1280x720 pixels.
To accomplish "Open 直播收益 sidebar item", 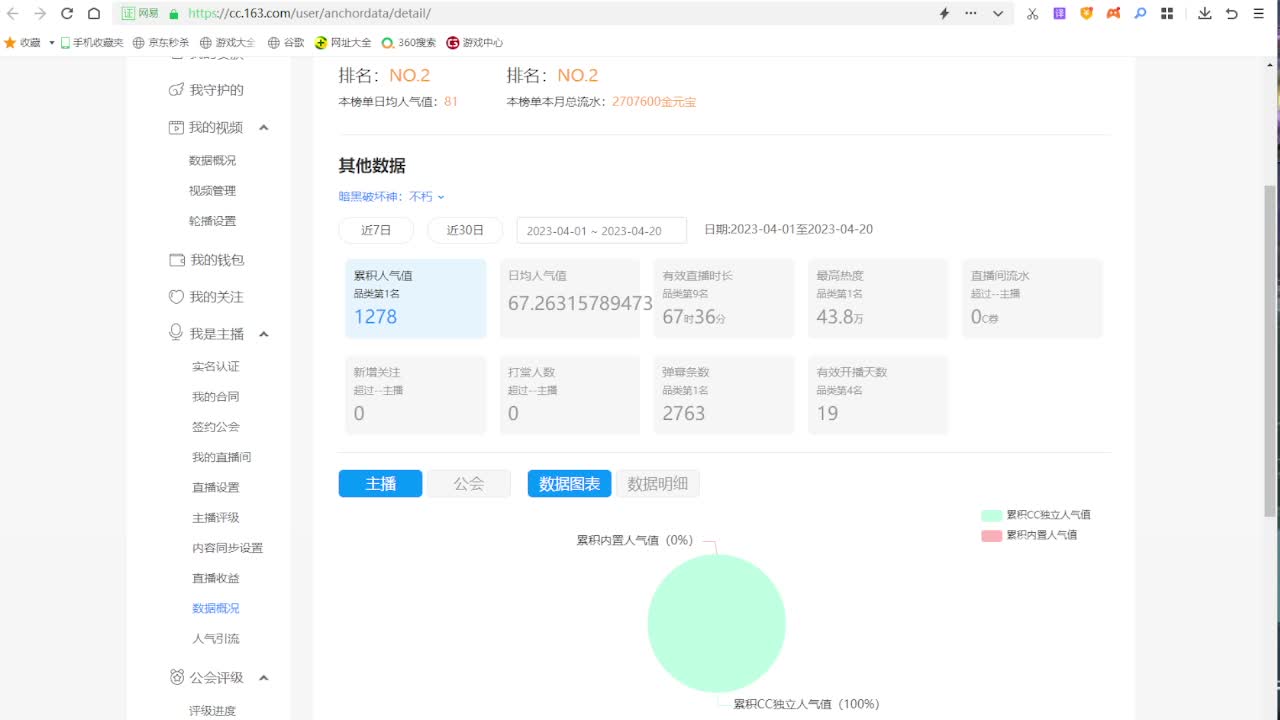I will [x=216, y=578].
